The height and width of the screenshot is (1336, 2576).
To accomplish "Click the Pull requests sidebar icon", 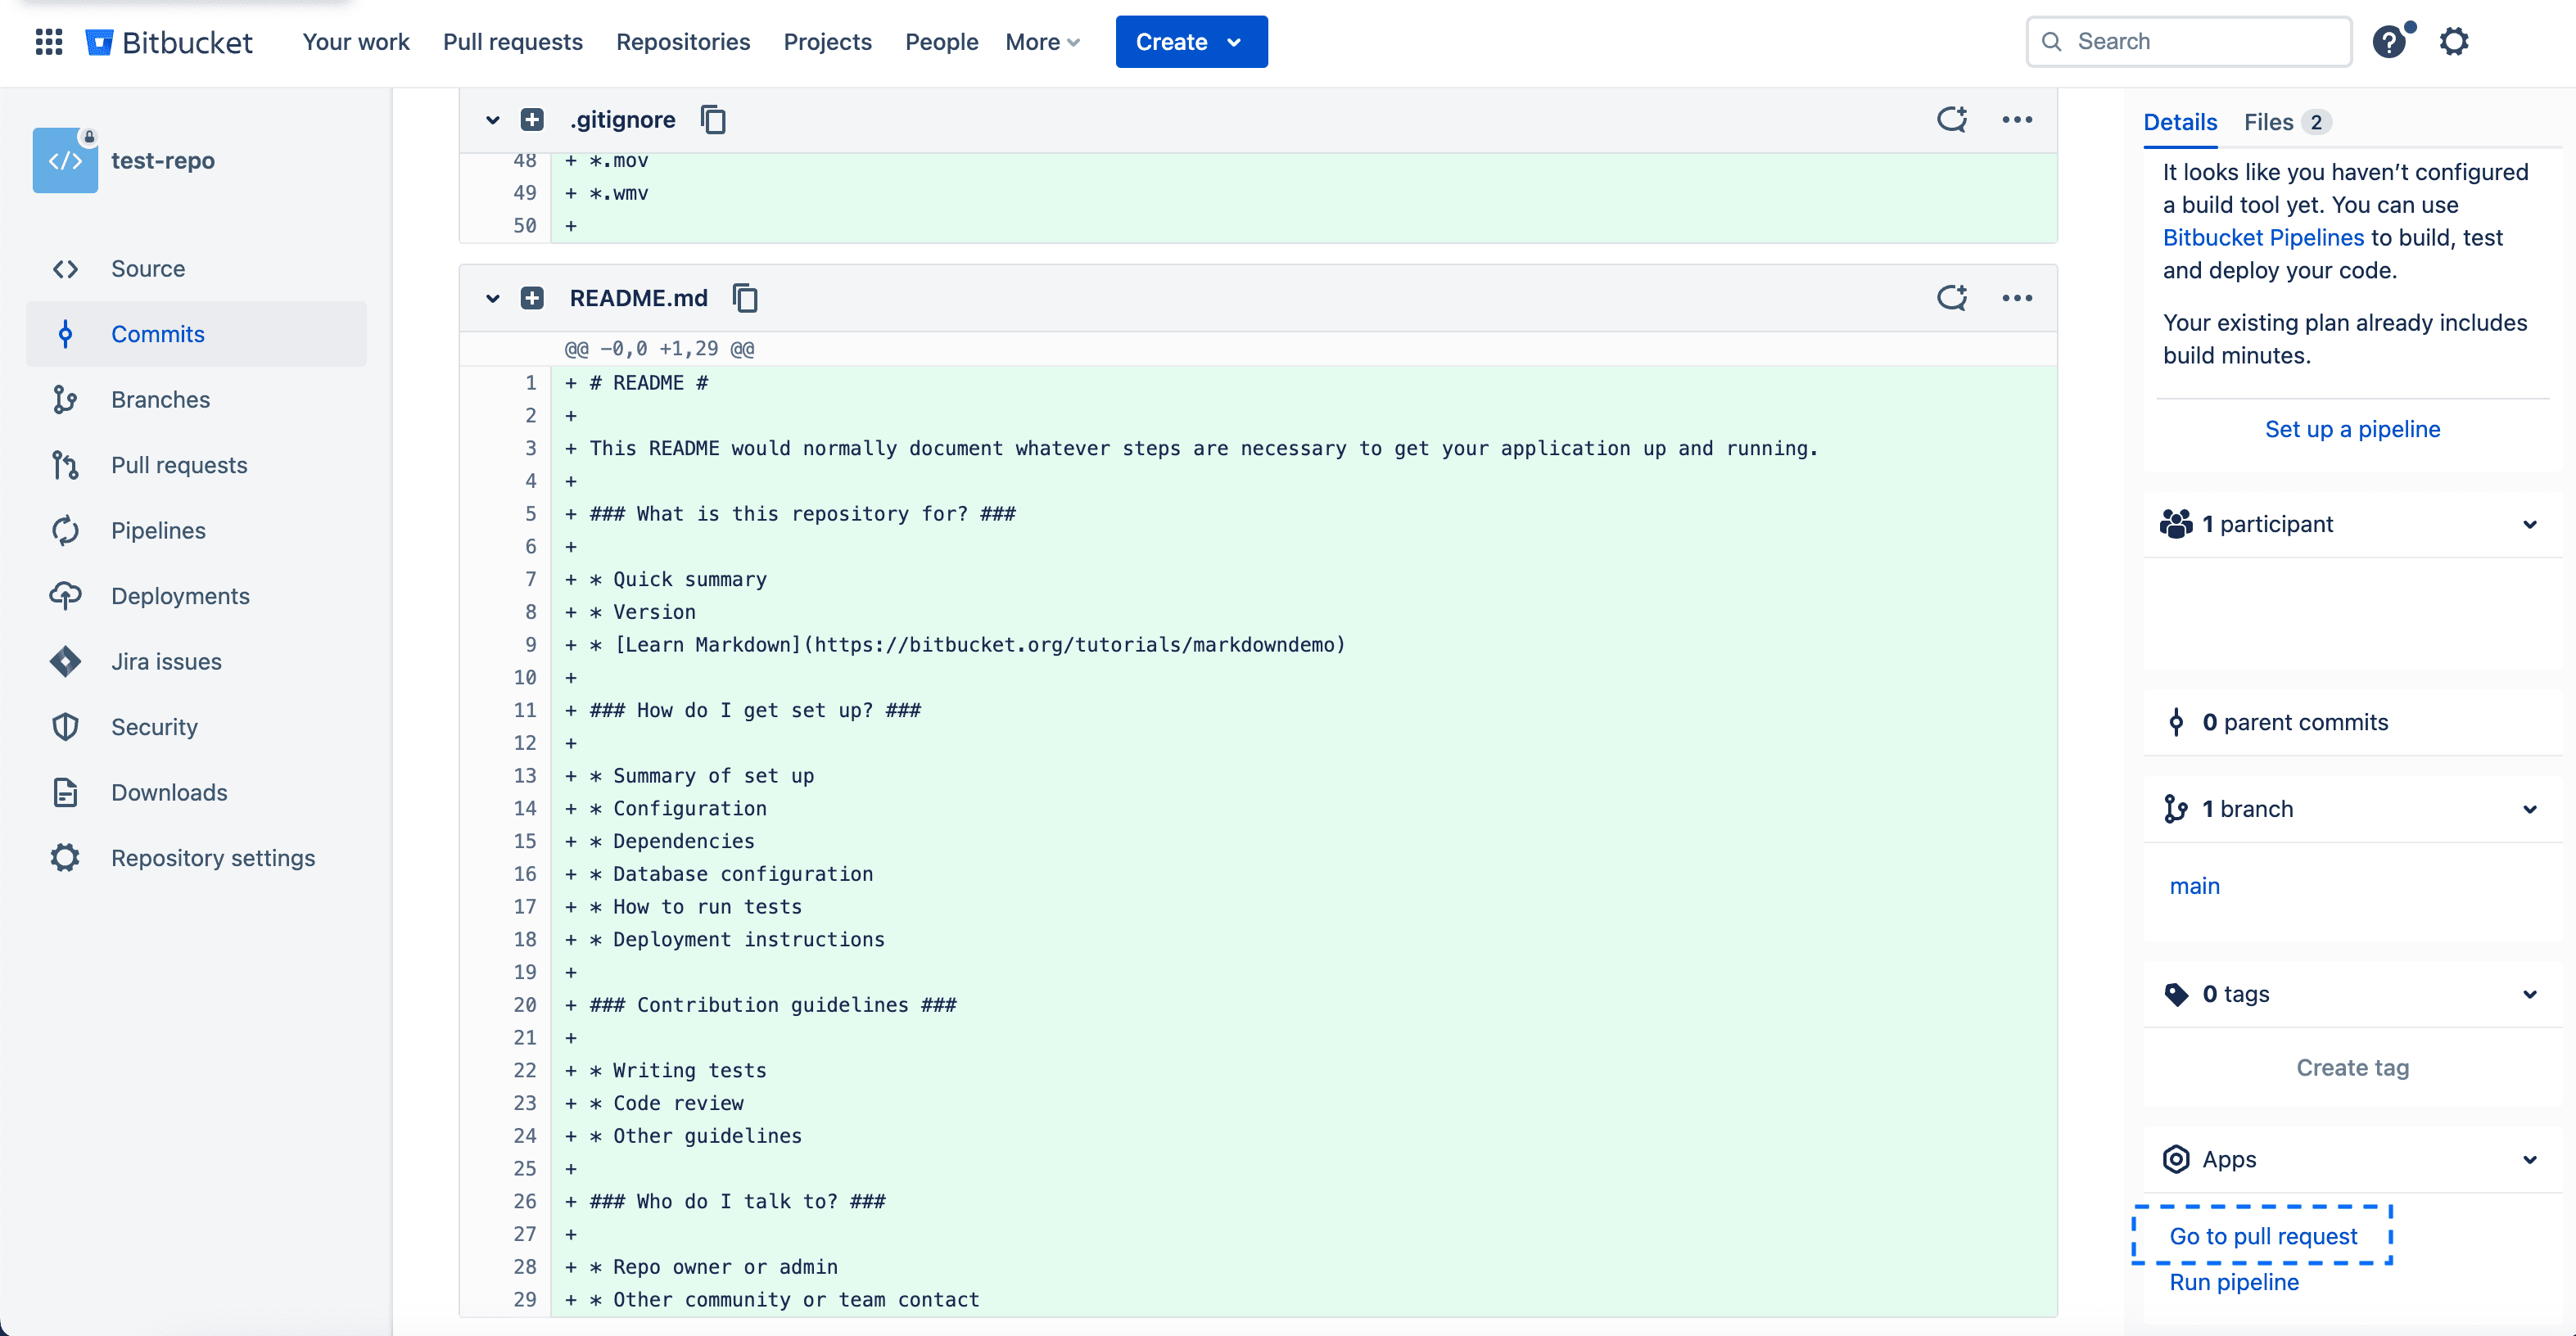I will pyautogui.click(x=65, y=463).
